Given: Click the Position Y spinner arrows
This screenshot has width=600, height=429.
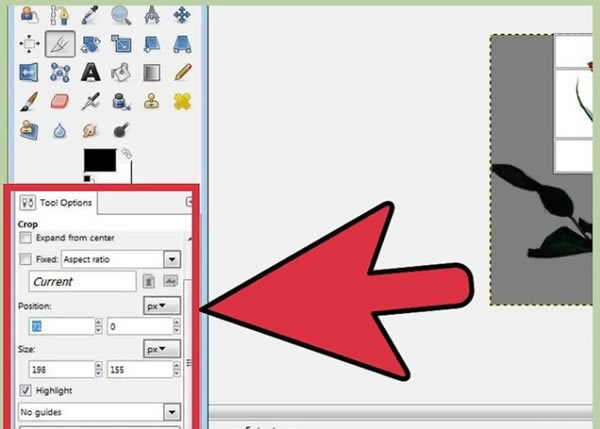Looking at the screenshot, I should click(176, 326).
